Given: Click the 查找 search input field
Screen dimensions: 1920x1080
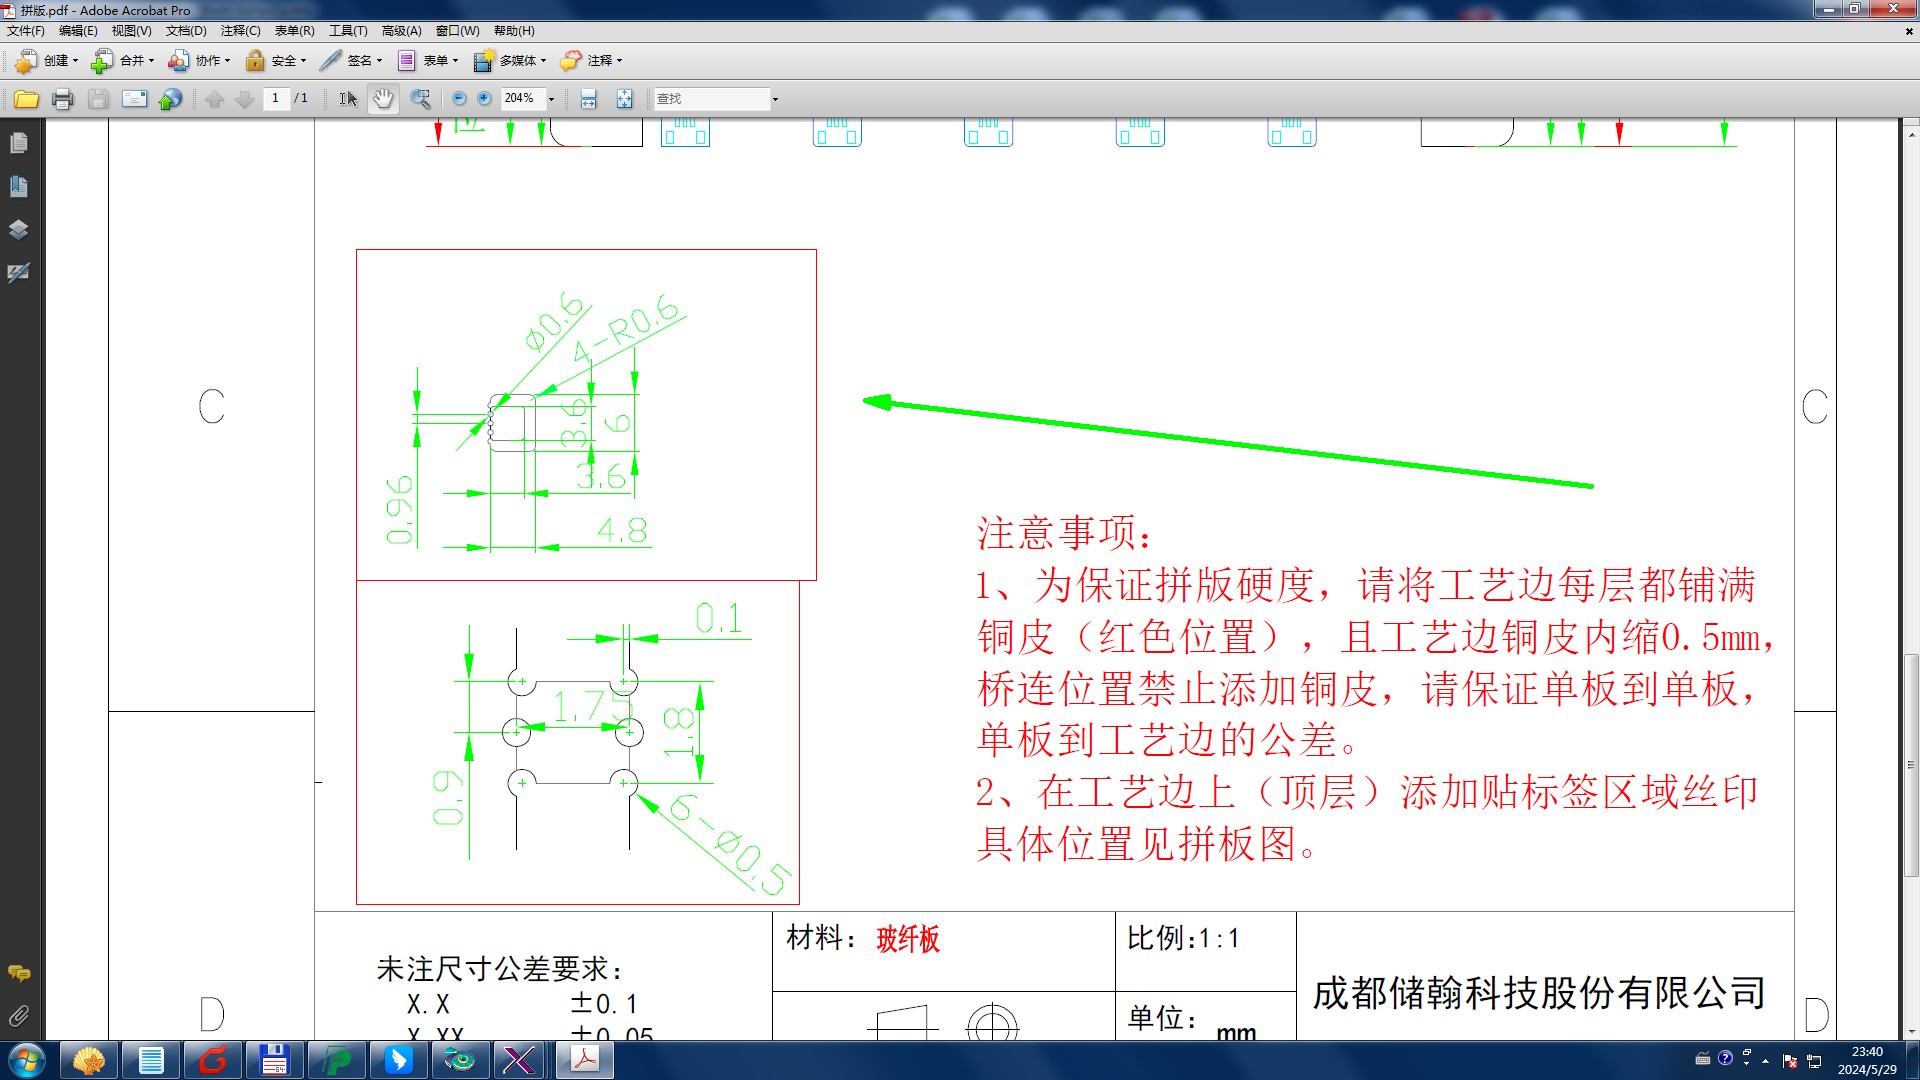Looking at the screenshot, I should [710, 99].
